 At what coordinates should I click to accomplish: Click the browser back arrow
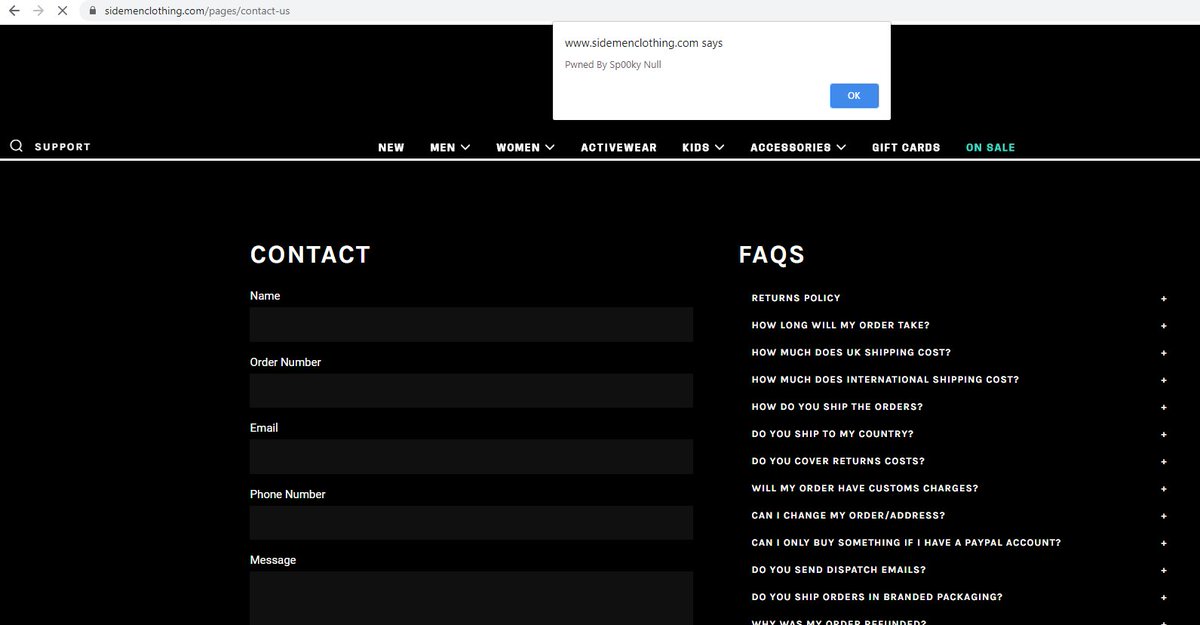(x=14, y=10)
